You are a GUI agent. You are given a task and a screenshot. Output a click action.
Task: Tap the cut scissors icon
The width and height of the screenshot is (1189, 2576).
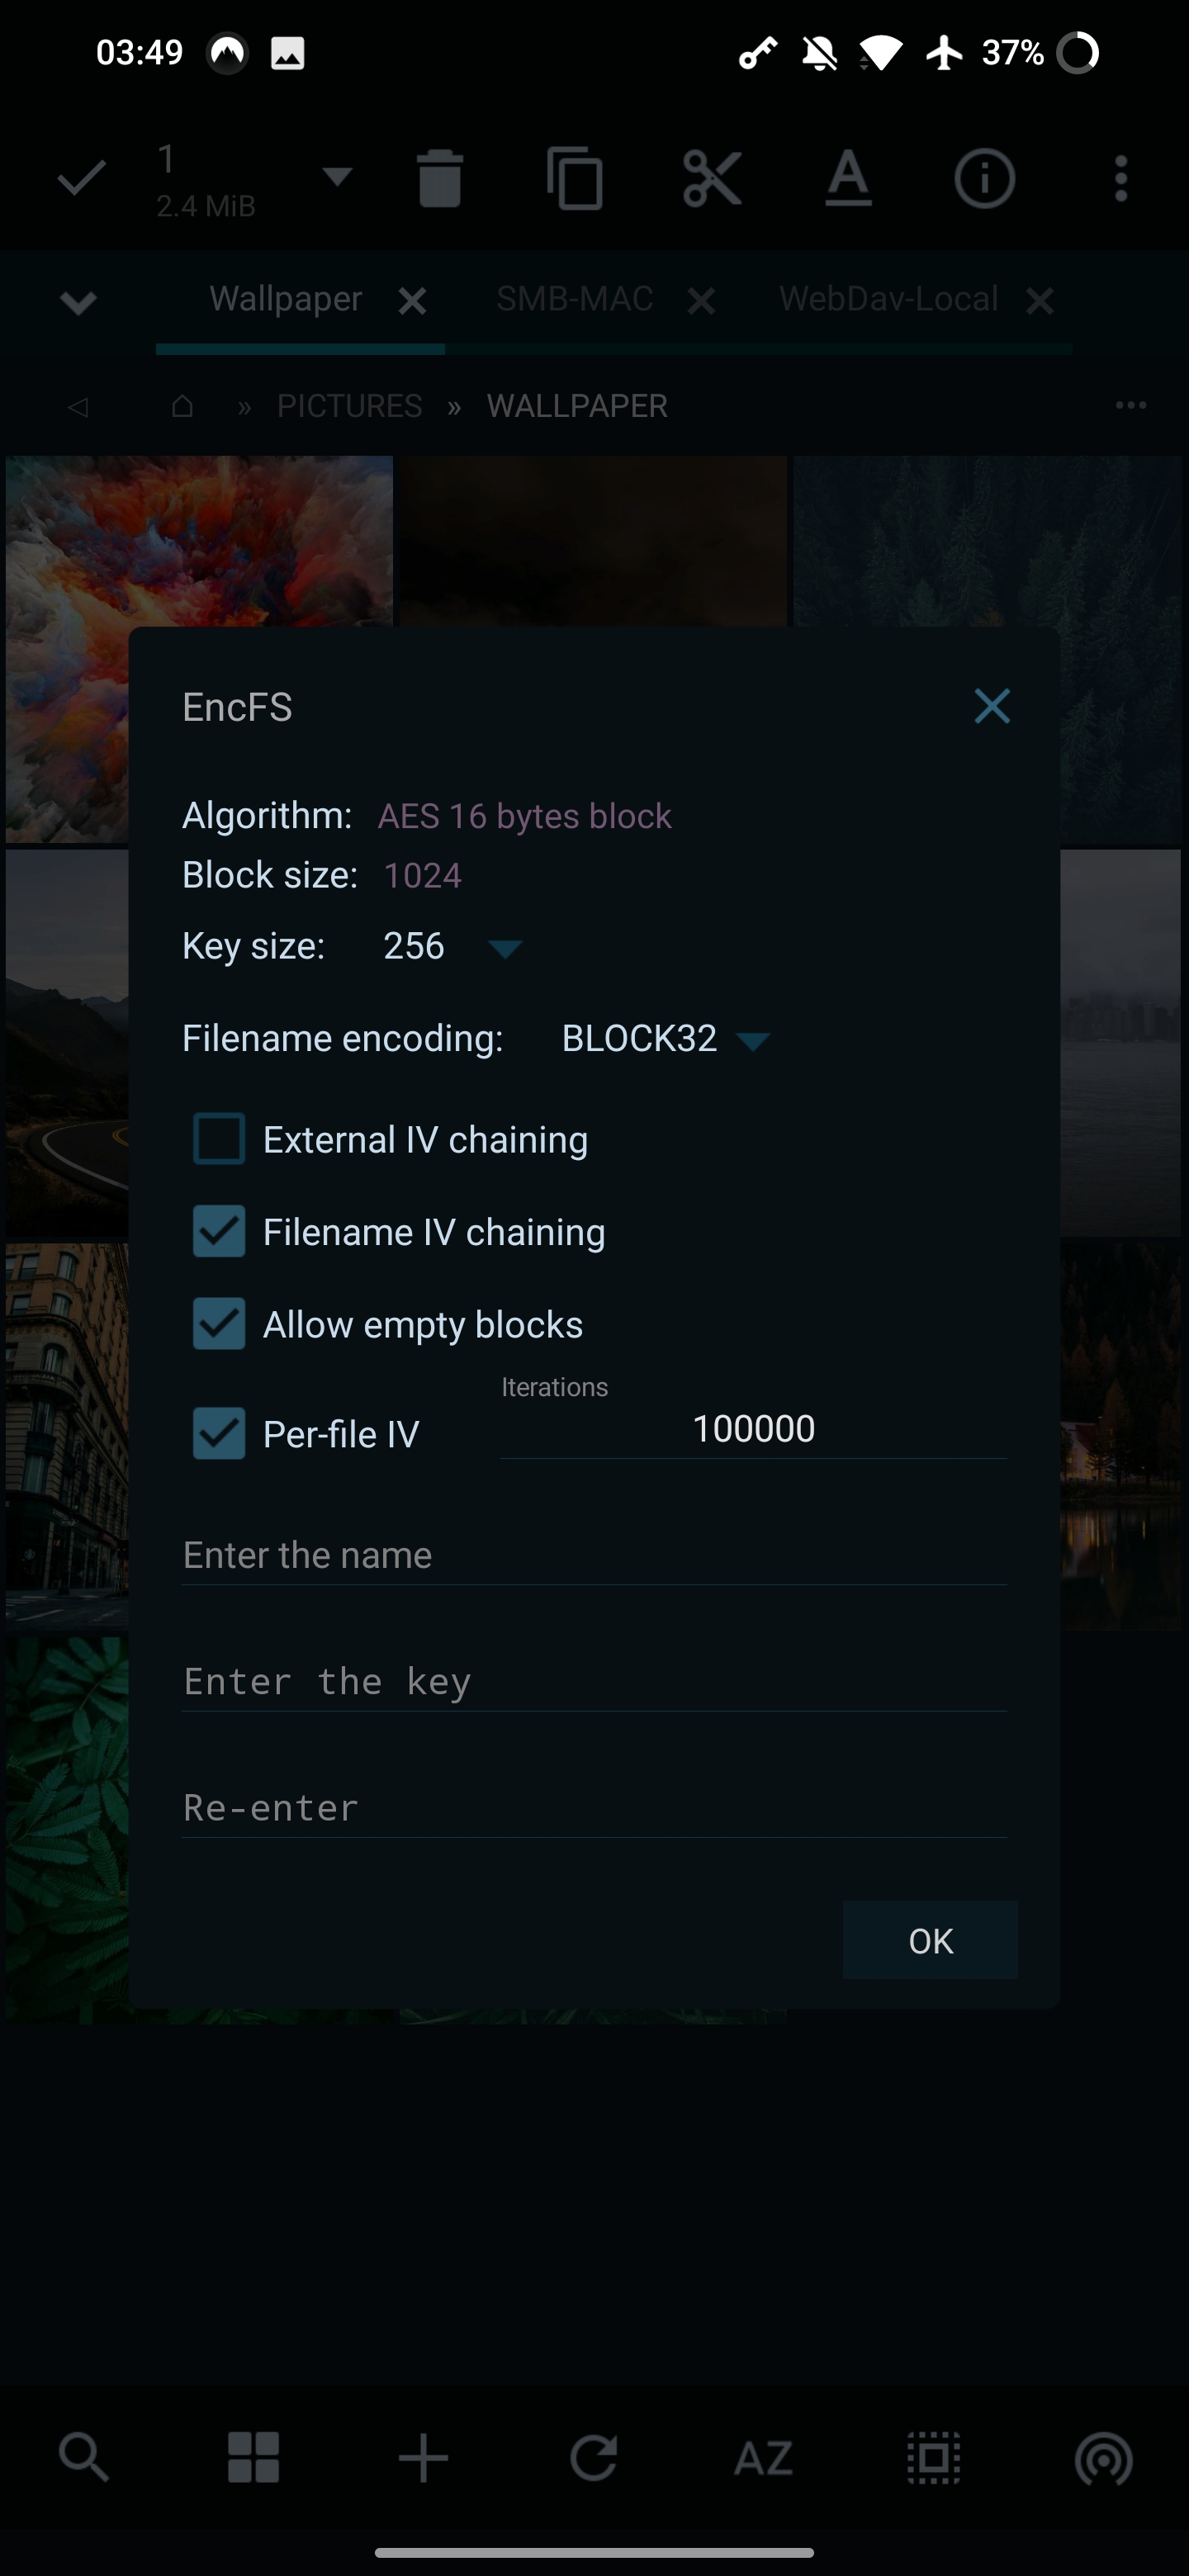click(x=712, y=179)
